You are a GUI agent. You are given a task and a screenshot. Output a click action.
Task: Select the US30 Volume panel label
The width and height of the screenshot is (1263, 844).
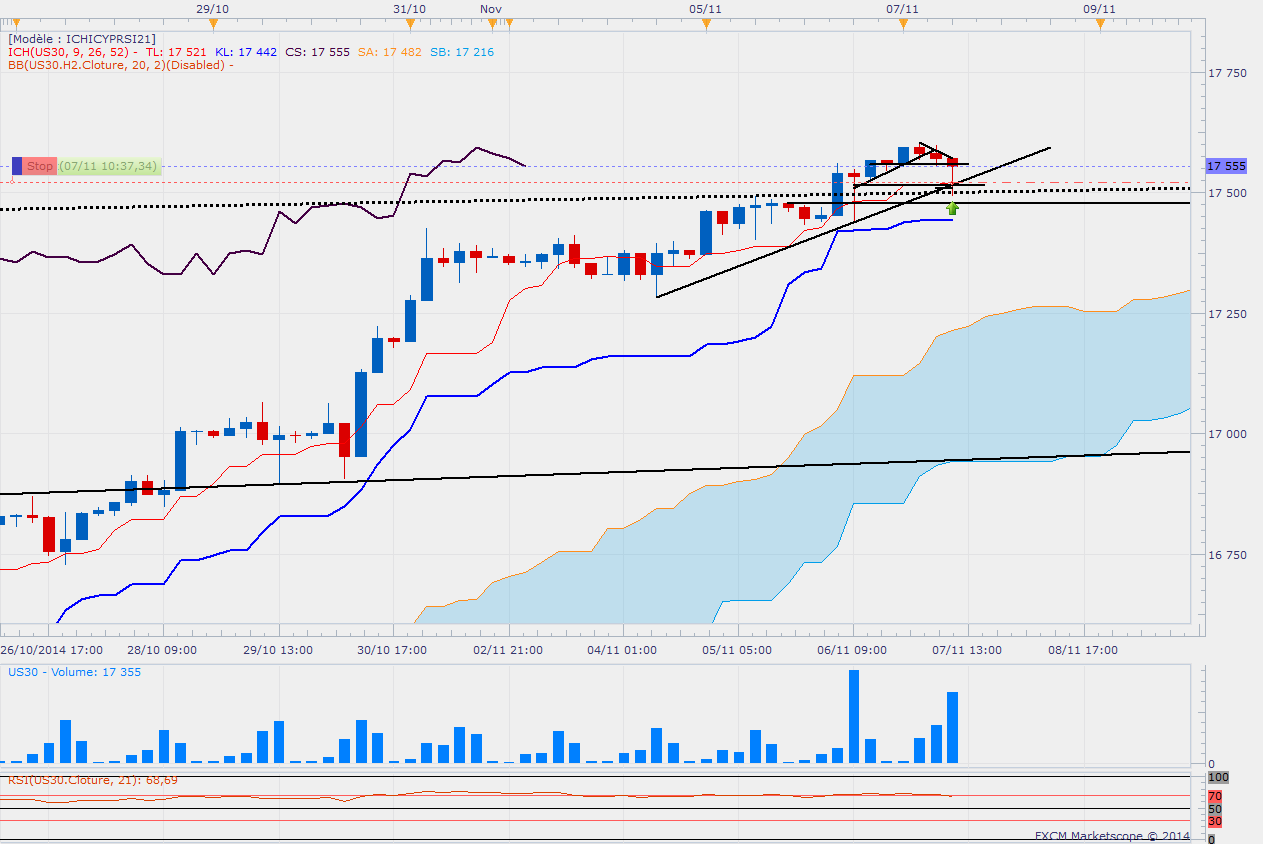coord(74,672)
